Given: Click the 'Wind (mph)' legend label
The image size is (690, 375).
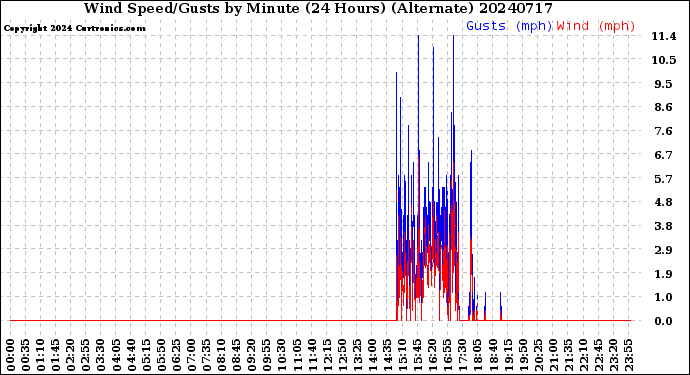Looking at the screenshot, I should pyautogui.click(x=596, y=26).
